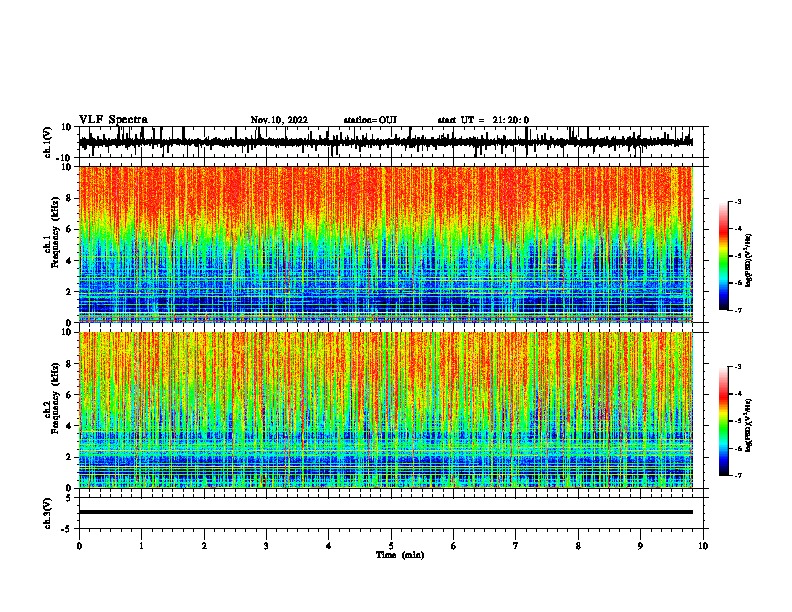Click the "0" tick on the time axis
792x612 pixels.
(79, 546)
